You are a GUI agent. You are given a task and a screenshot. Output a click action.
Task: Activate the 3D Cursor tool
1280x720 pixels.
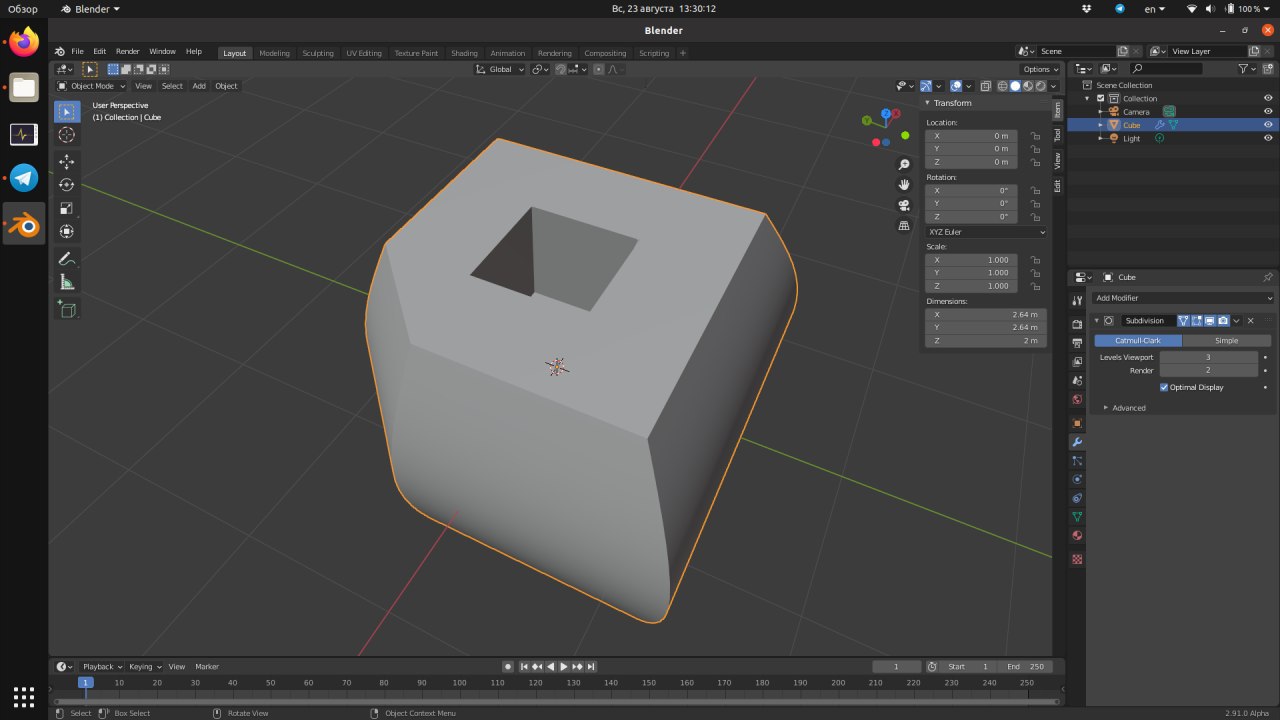(67, 135)
